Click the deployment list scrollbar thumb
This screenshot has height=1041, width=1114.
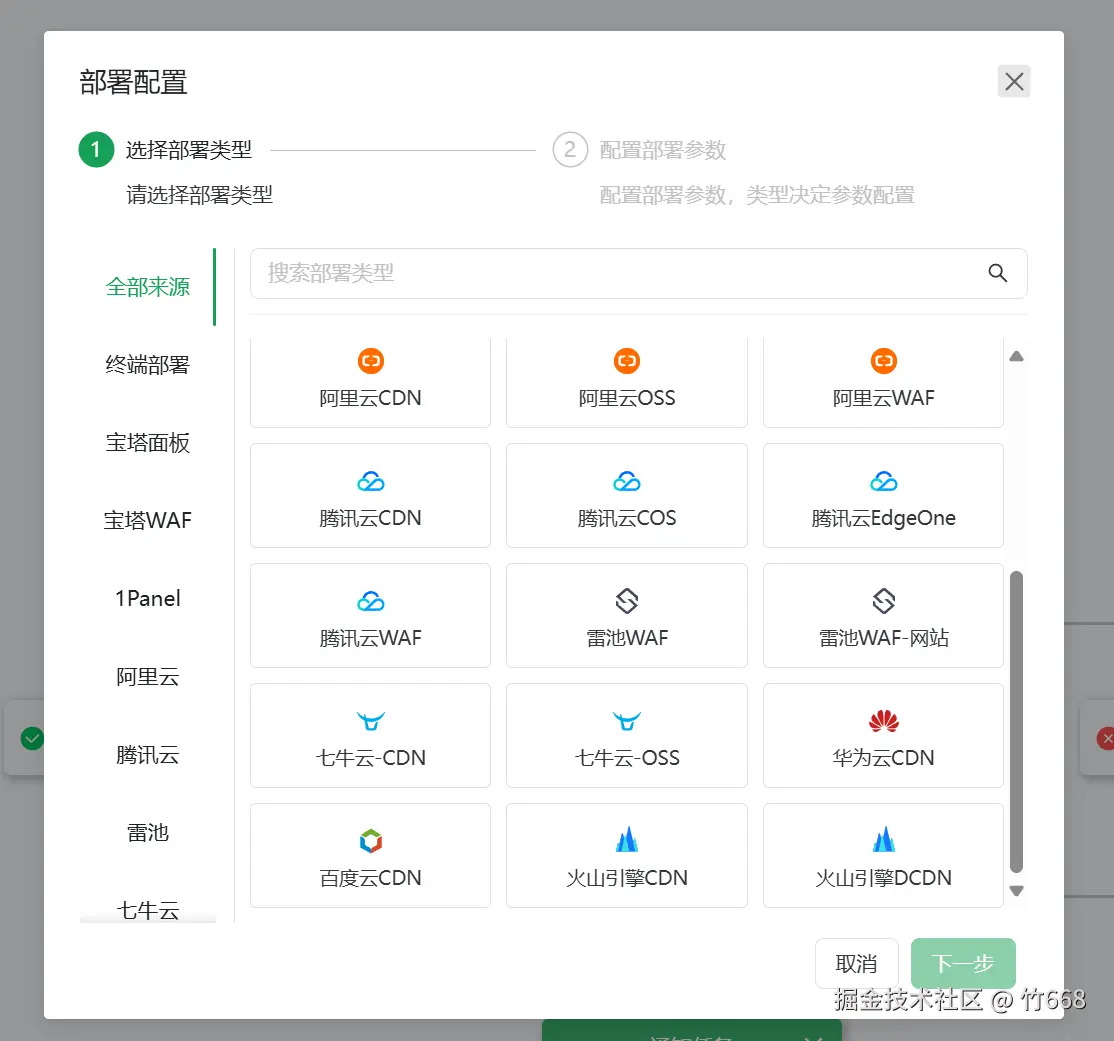pos(1017,721)
